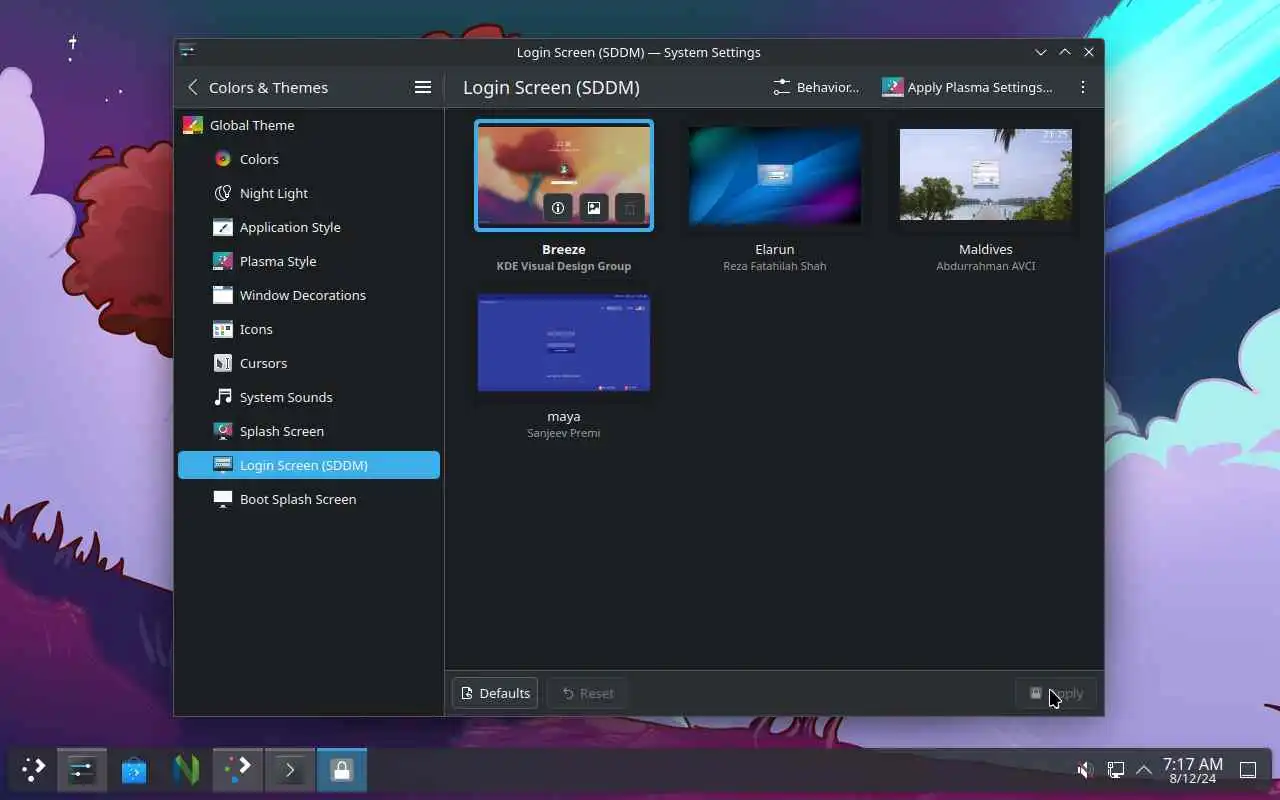Select the maya login theme thumbnail
1280x800 pixels.
click(564, 343)
